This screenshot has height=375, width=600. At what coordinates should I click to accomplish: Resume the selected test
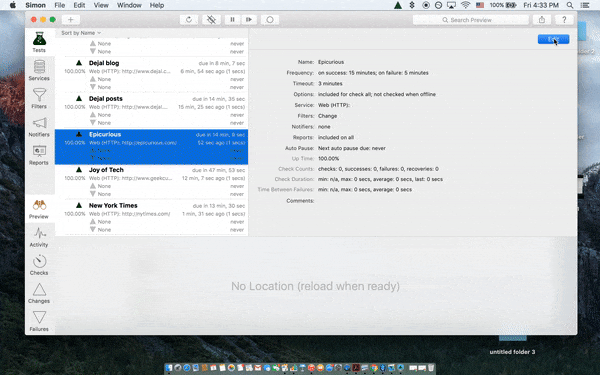[x=249, y=20]
